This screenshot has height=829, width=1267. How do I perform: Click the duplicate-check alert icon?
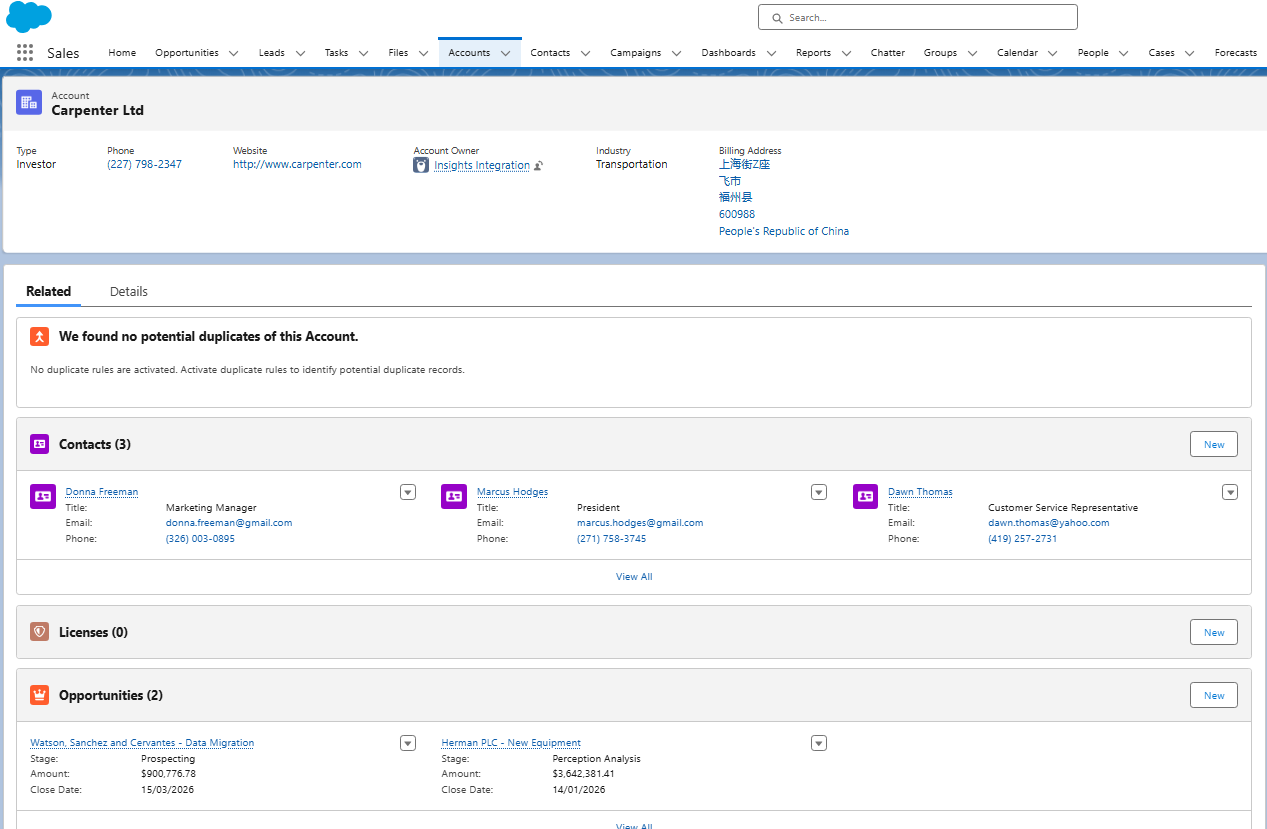tap(38, 336)
